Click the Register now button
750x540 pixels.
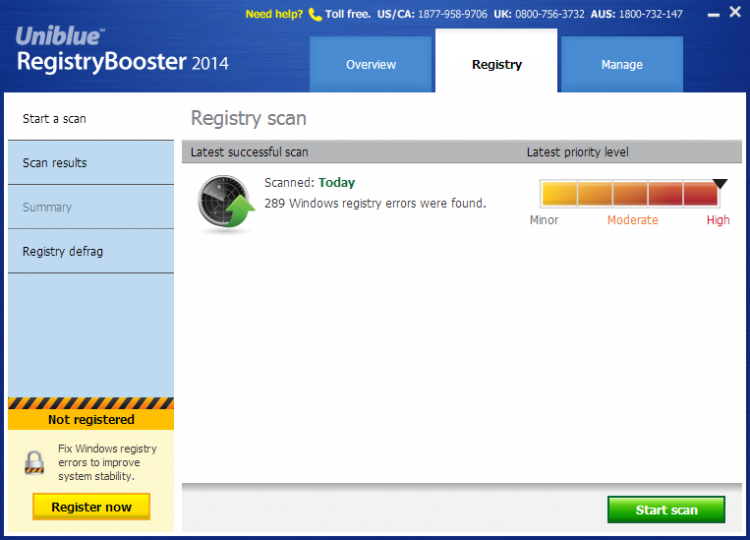click(91, 507)
